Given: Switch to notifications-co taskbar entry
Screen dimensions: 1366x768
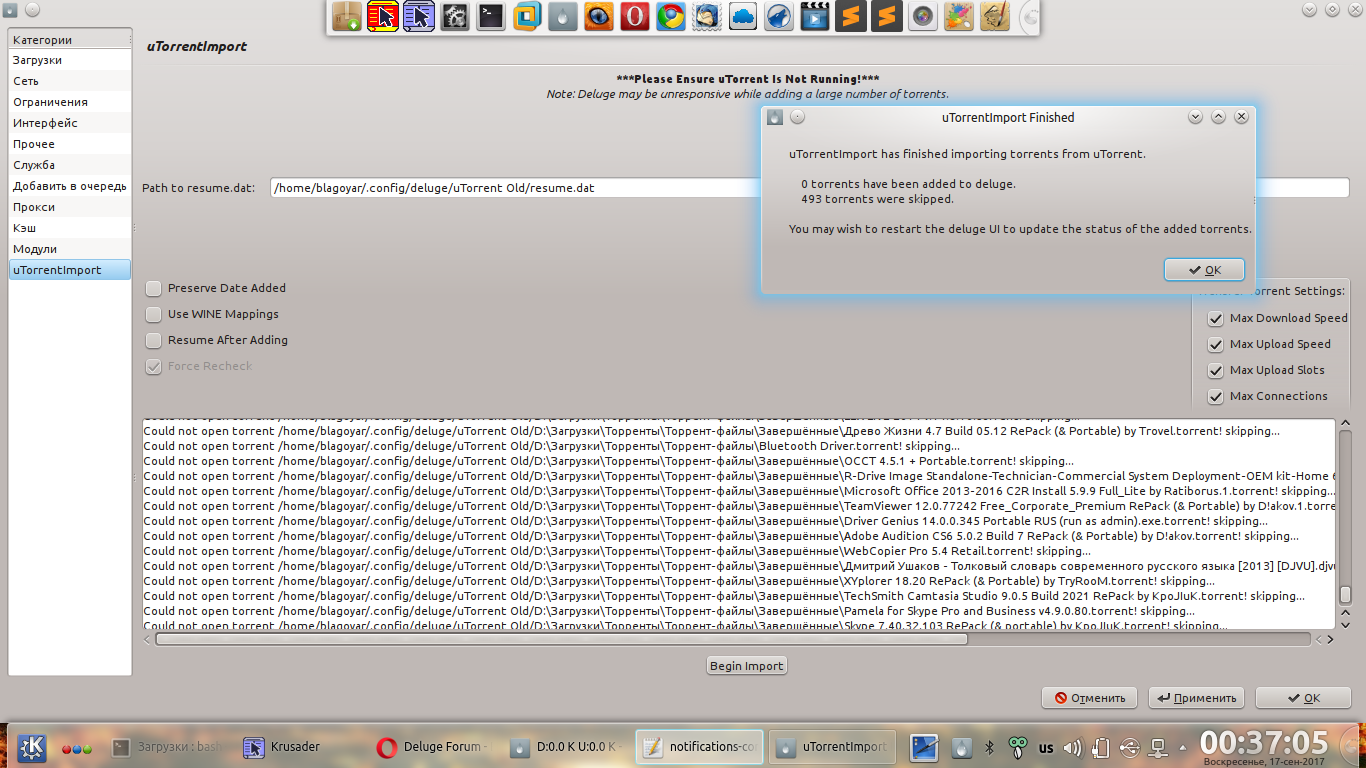Looking at the screenshot, I should [x=699, y=747].
